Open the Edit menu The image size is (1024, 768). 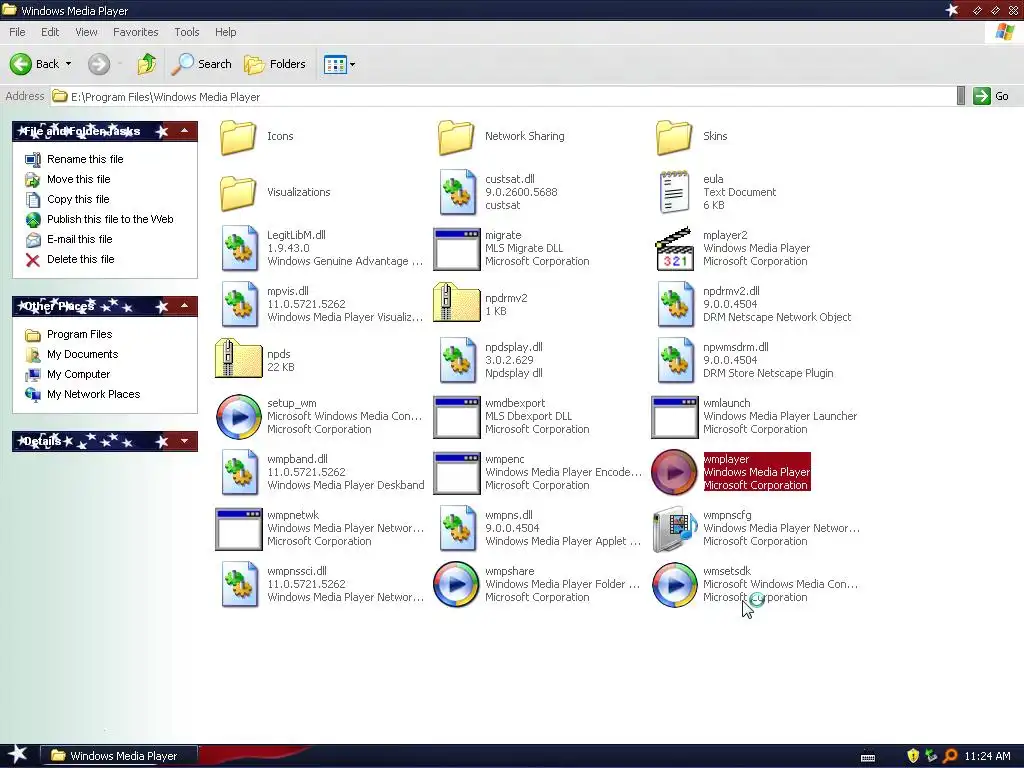[50, 32]
